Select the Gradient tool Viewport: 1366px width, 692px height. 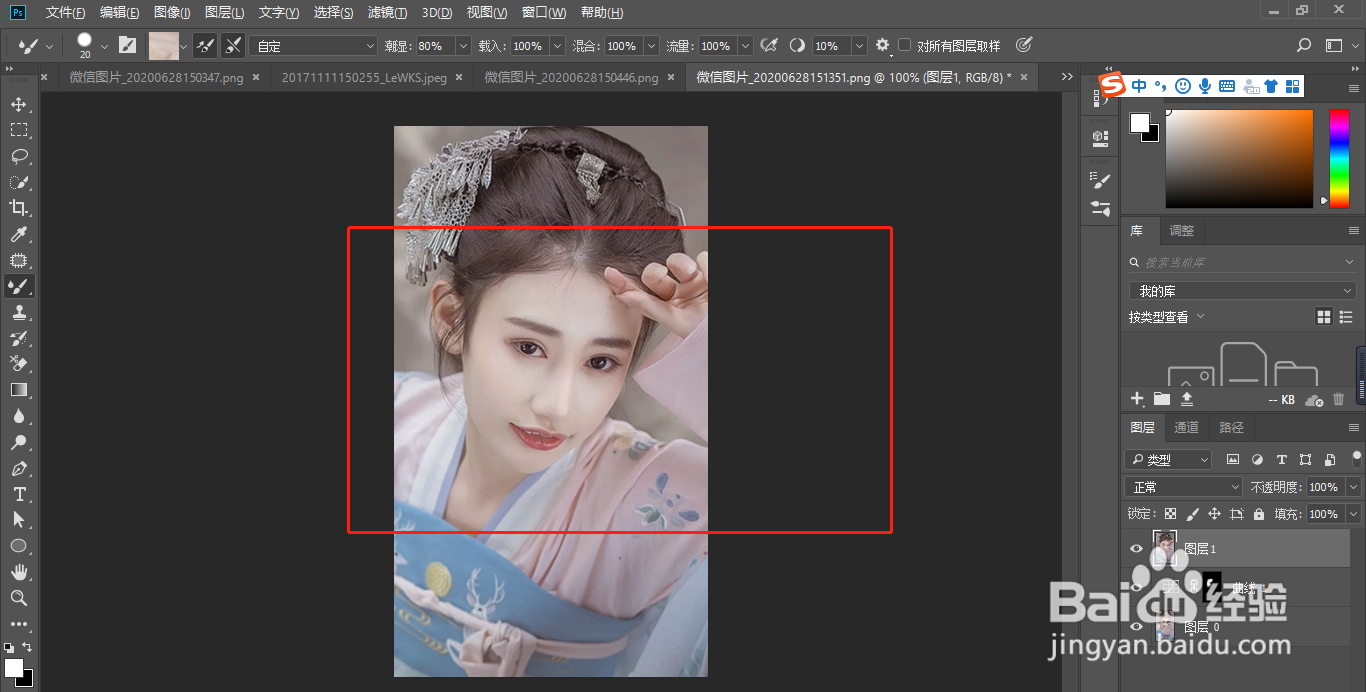[18, 390]
